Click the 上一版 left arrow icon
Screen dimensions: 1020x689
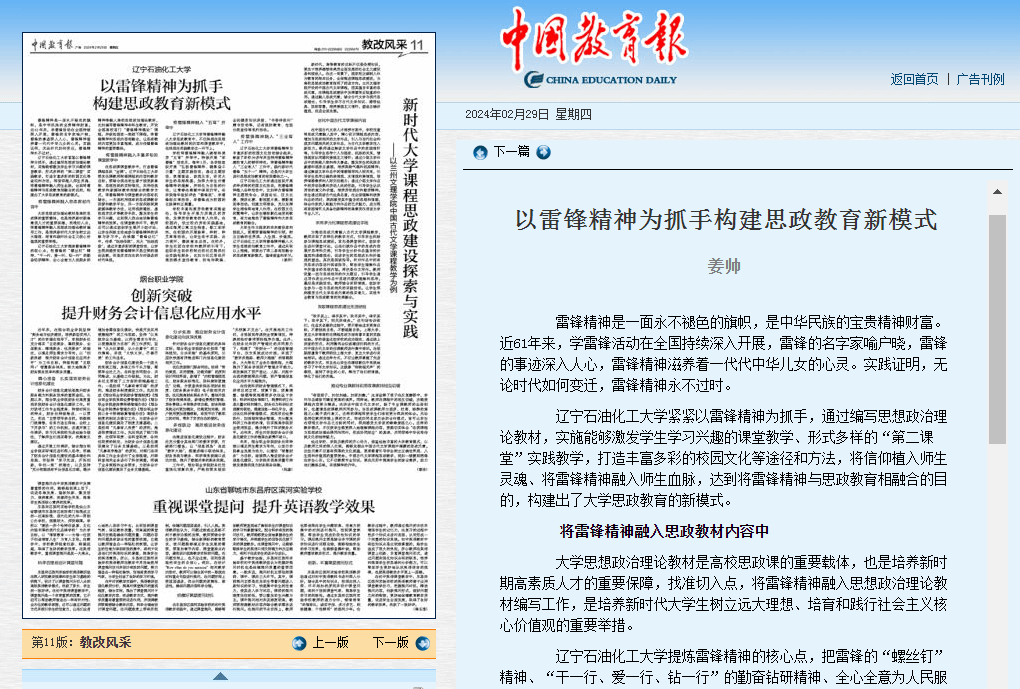click(298, 643)
